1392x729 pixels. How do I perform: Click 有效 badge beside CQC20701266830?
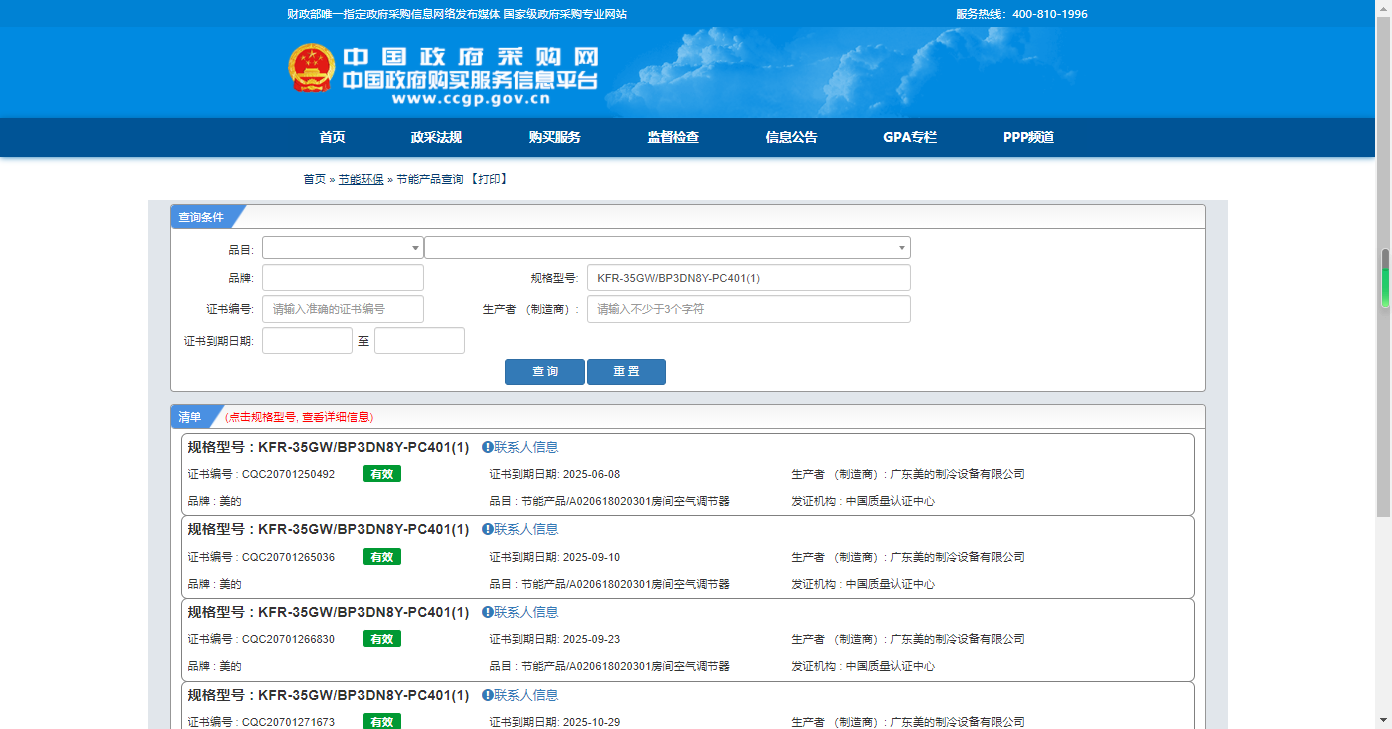coord(382,639)
